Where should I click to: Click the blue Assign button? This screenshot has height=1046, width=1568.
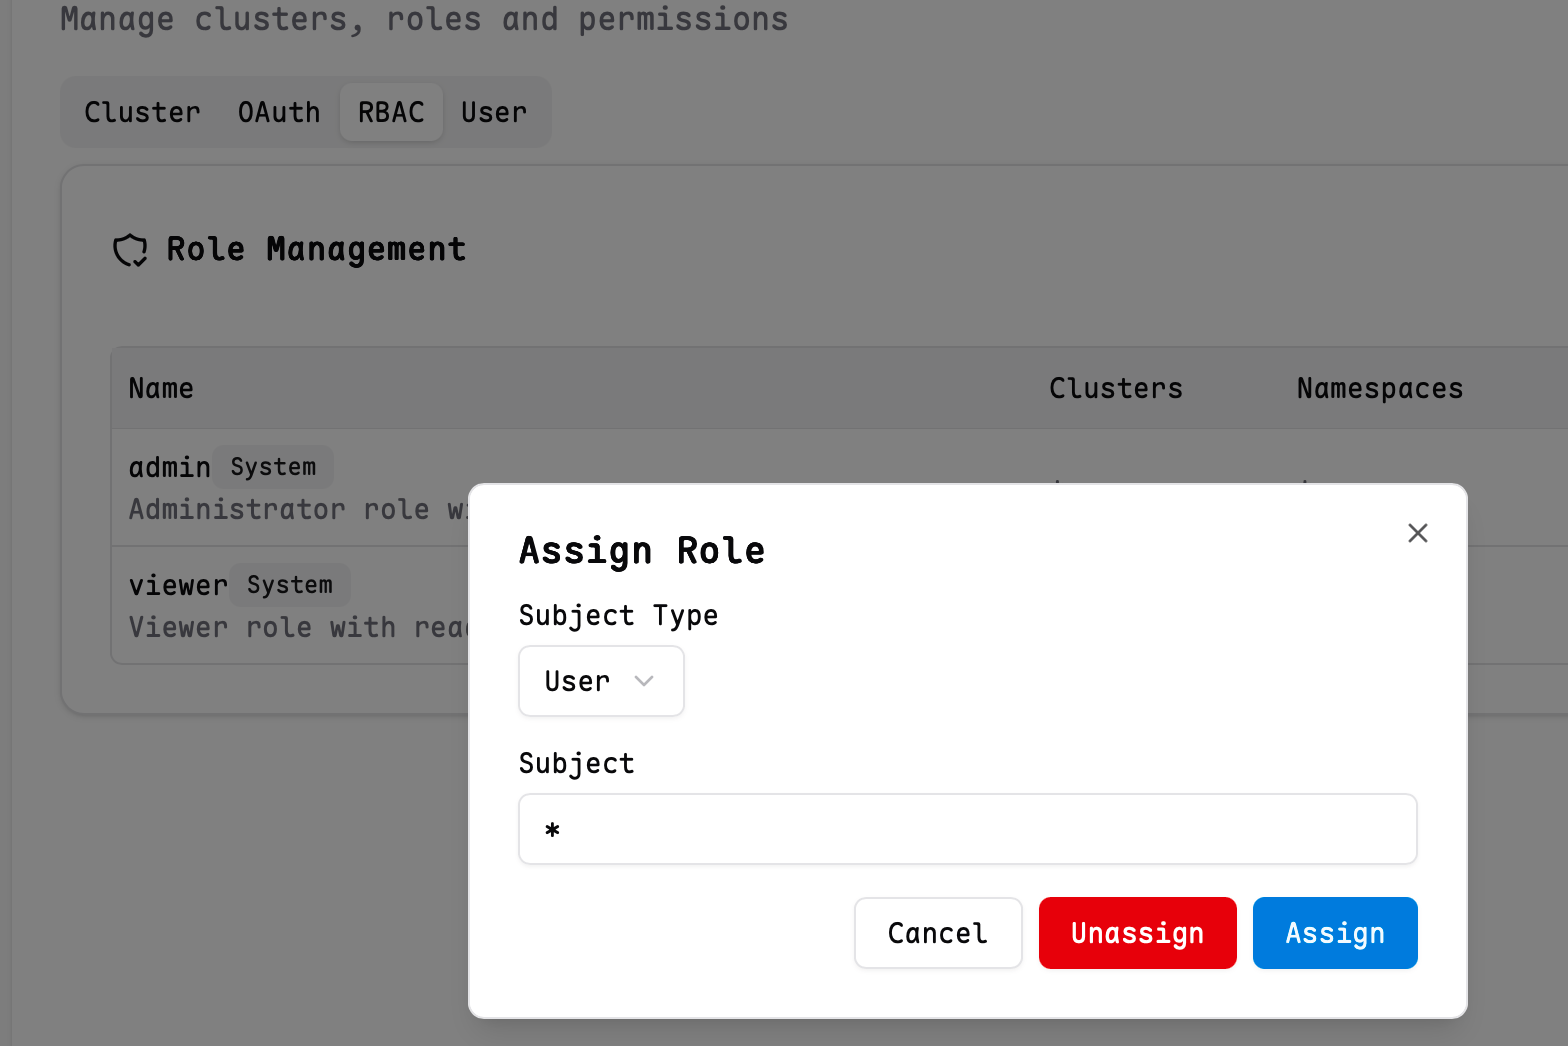pos(1334,933)
